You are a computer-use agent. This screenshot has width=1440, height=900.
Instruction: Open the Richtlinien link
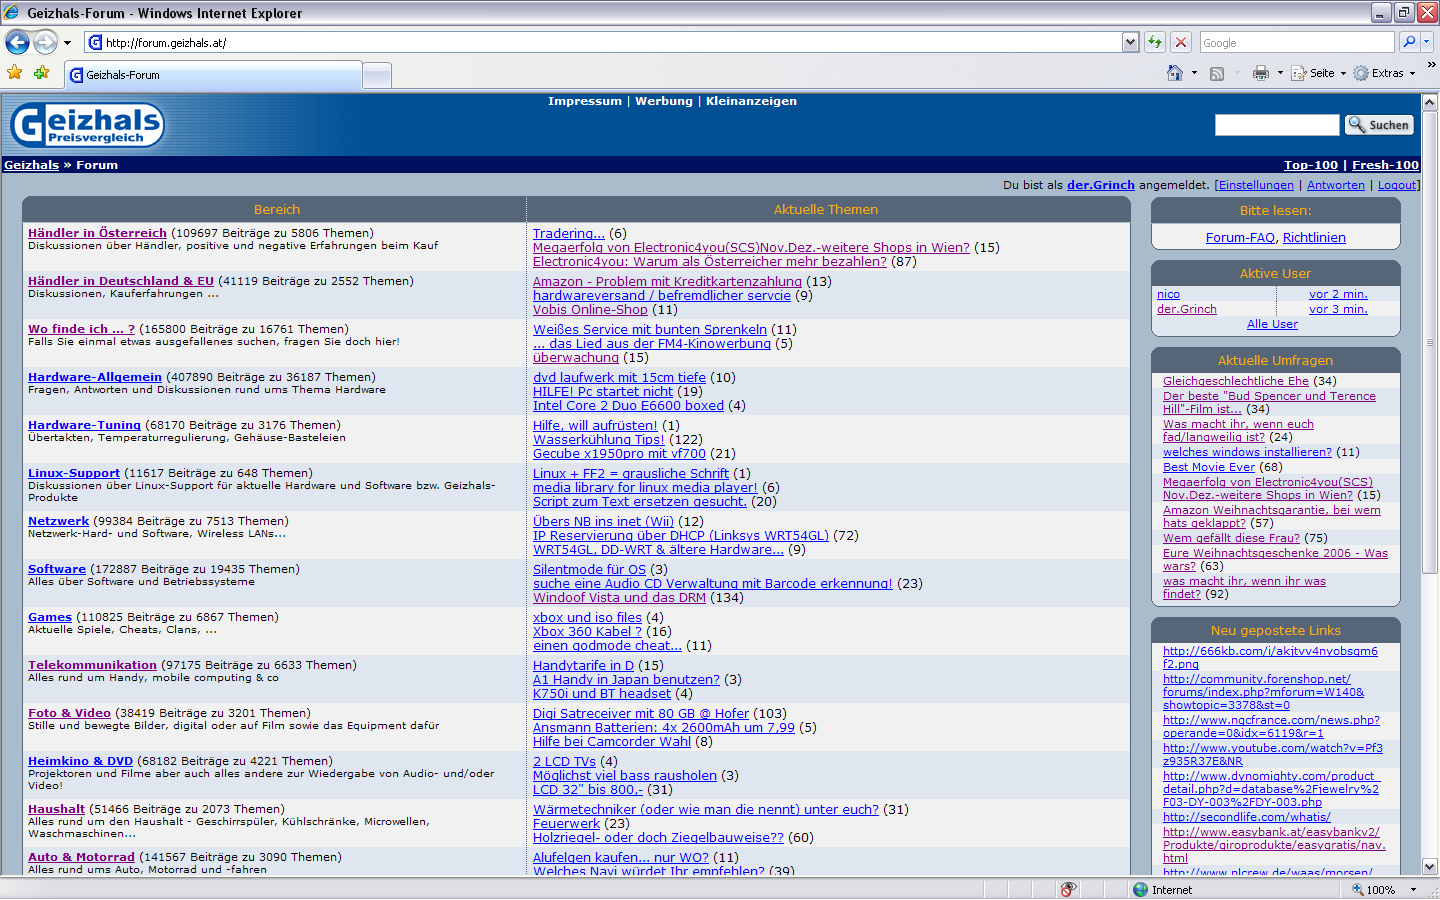click(x=1314, y=238)
